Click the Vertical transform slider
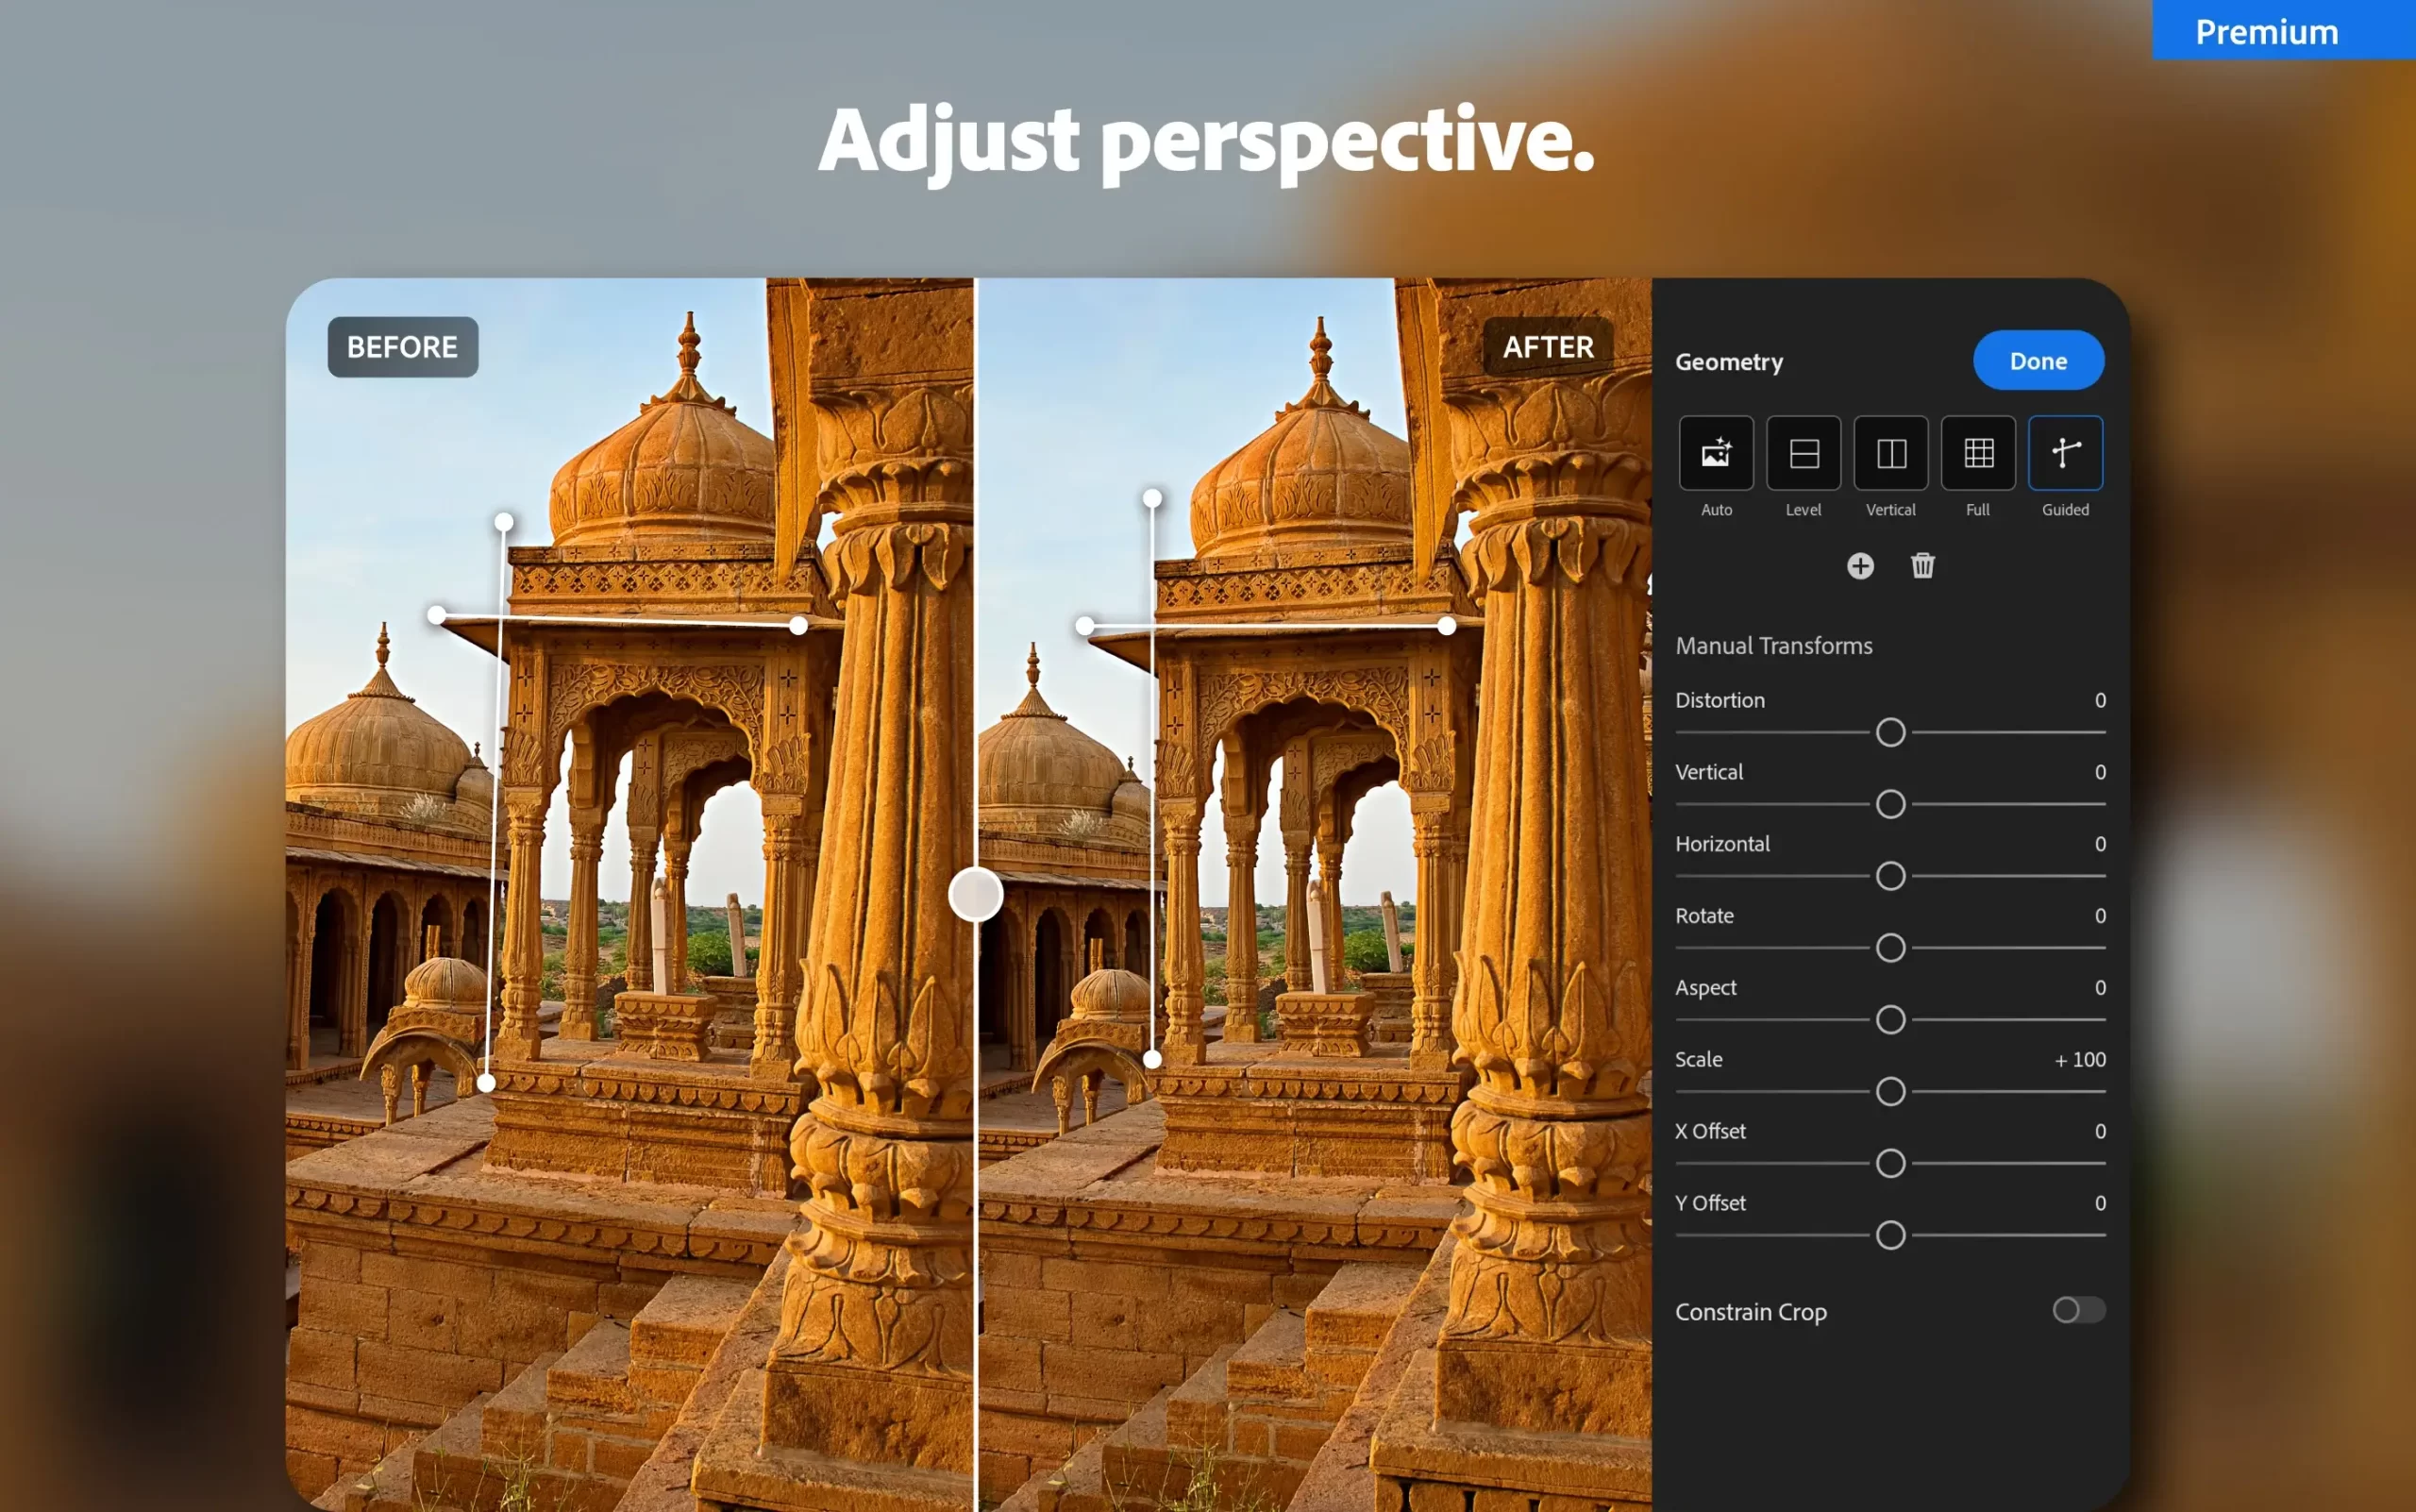Screen dimensions: 2416x1512 1890,804
